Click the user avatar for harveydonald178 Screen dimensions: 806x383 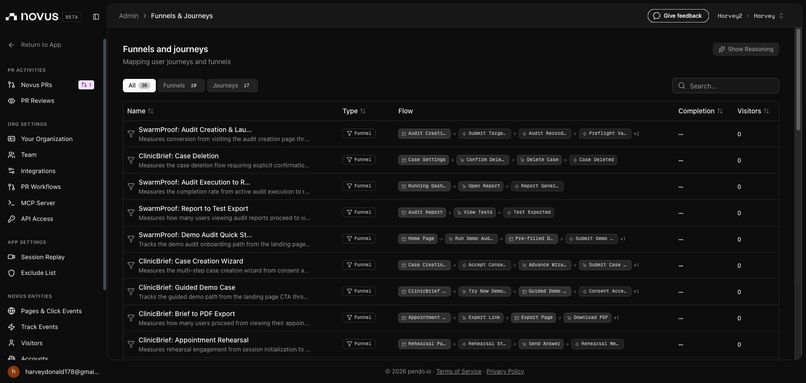pyautogui.click(x=14, y=372)
